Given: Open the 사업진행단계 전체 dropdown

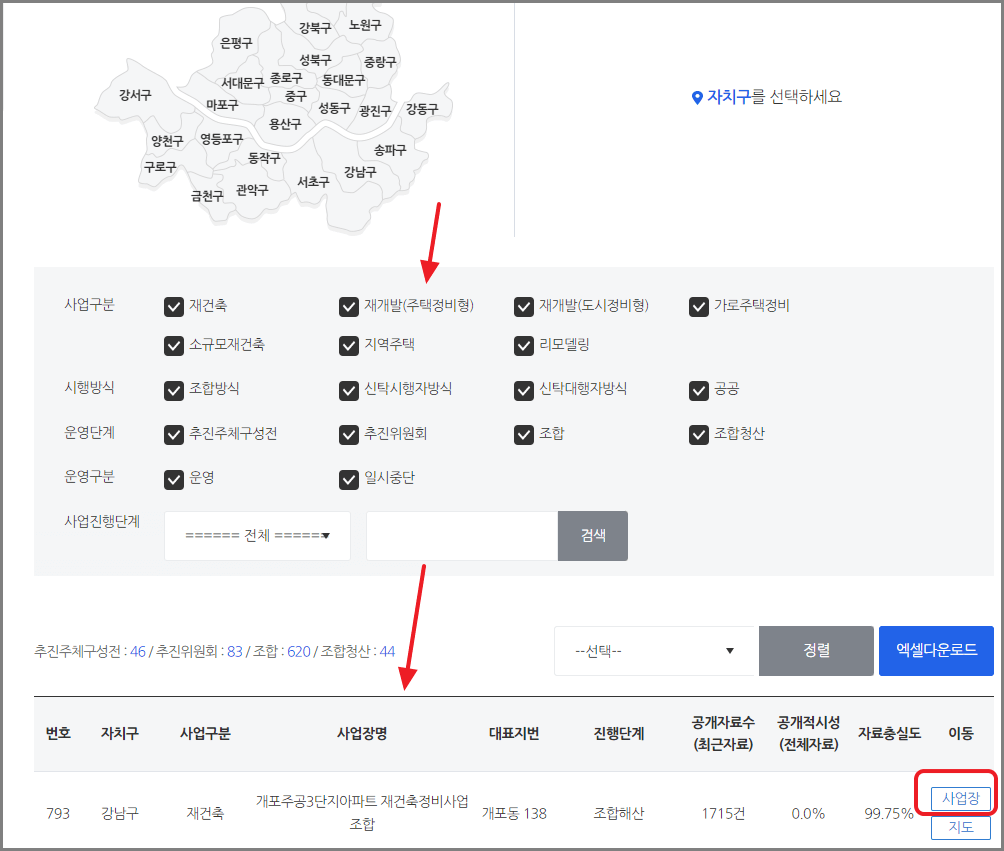Looking at the screenshot, I should tap(256, 536).
